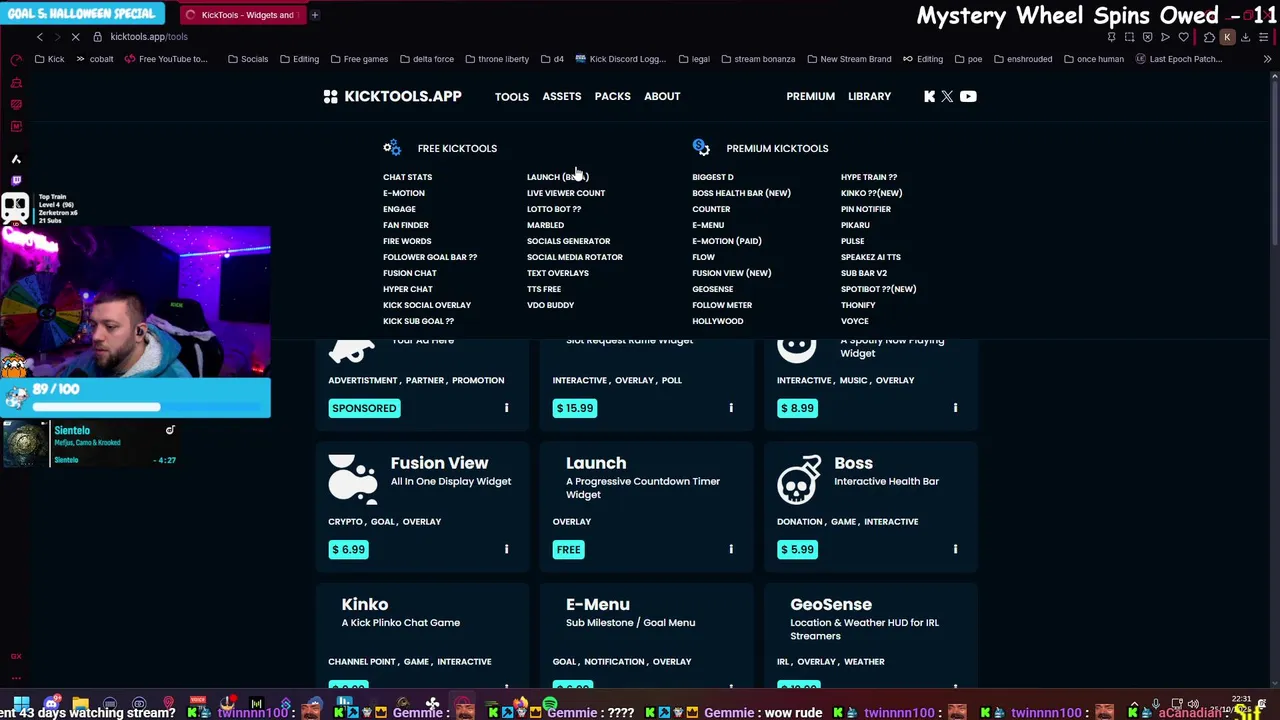Open KICK SOCIAL OVERLAY tool
Screen dimensions: 1280x720
click(427, 305)
